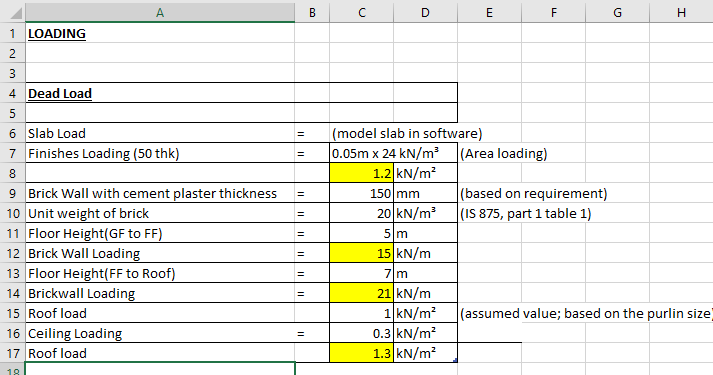Image resolution: width=713 pixels, height=375 pixels.
Task: Select 'Unit weight of brick' cell
Action: tap(160, 213)
